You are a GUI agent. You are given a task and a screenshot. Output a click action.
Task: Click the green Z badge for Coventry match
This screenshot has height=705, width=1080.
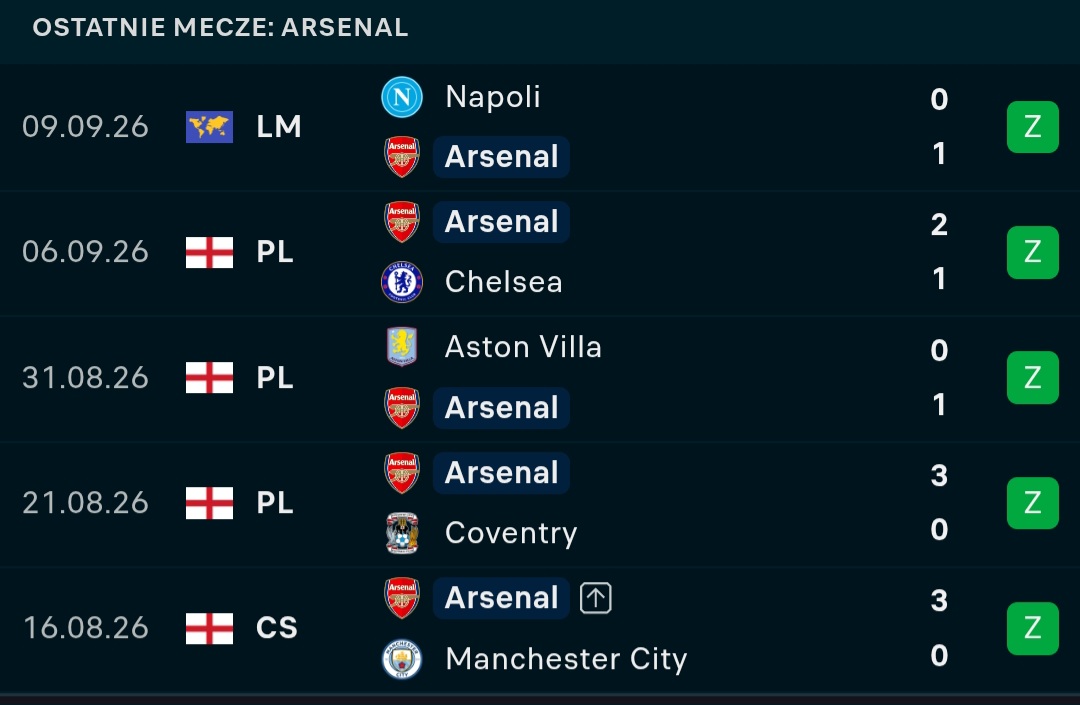coord(1032,503)
